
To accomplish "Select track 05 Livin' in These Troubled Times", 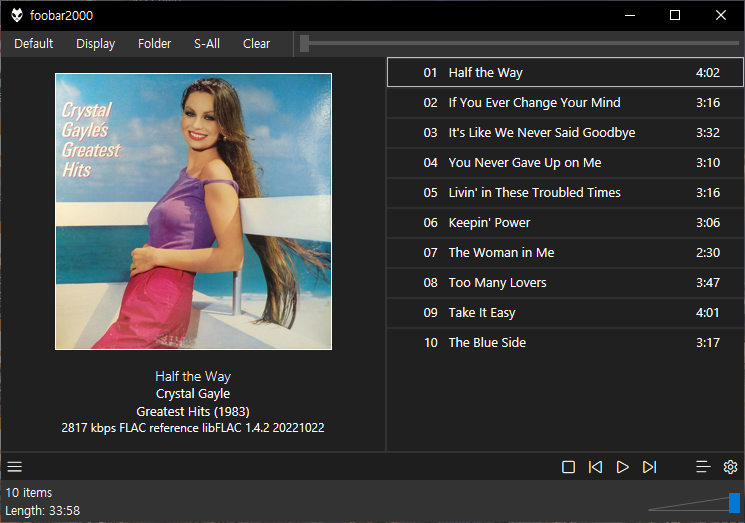I will [565, 192].
